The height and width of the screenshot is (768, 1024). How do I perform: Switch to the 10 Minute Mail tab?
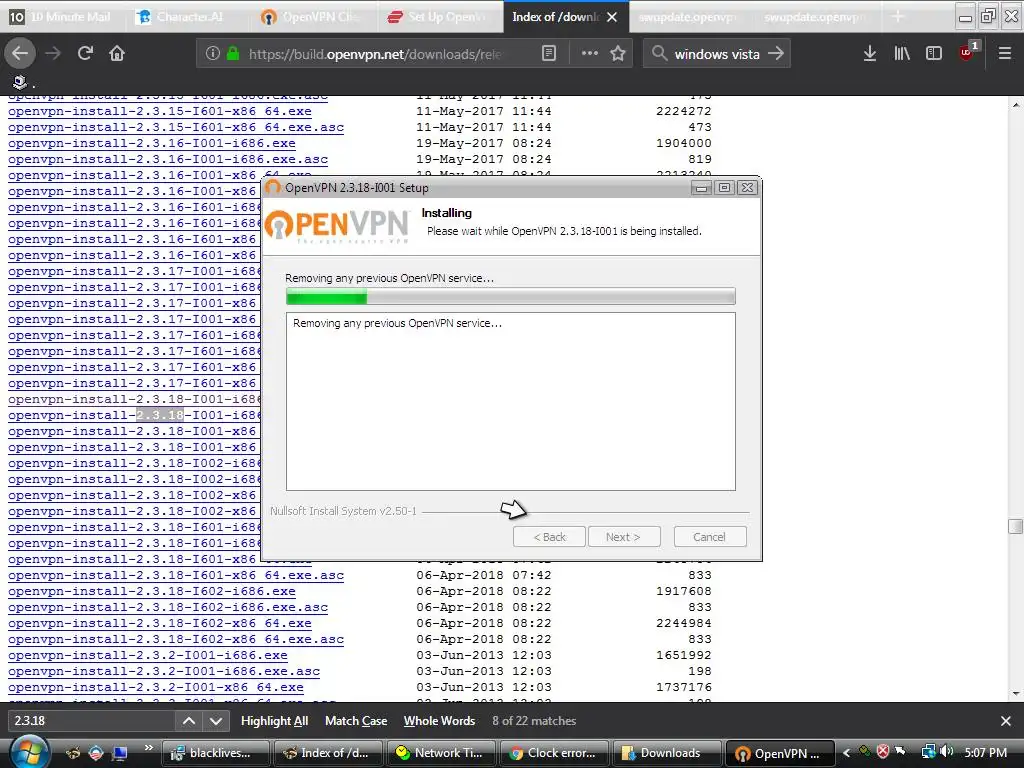pyautogui.click(x=61, y=17)
